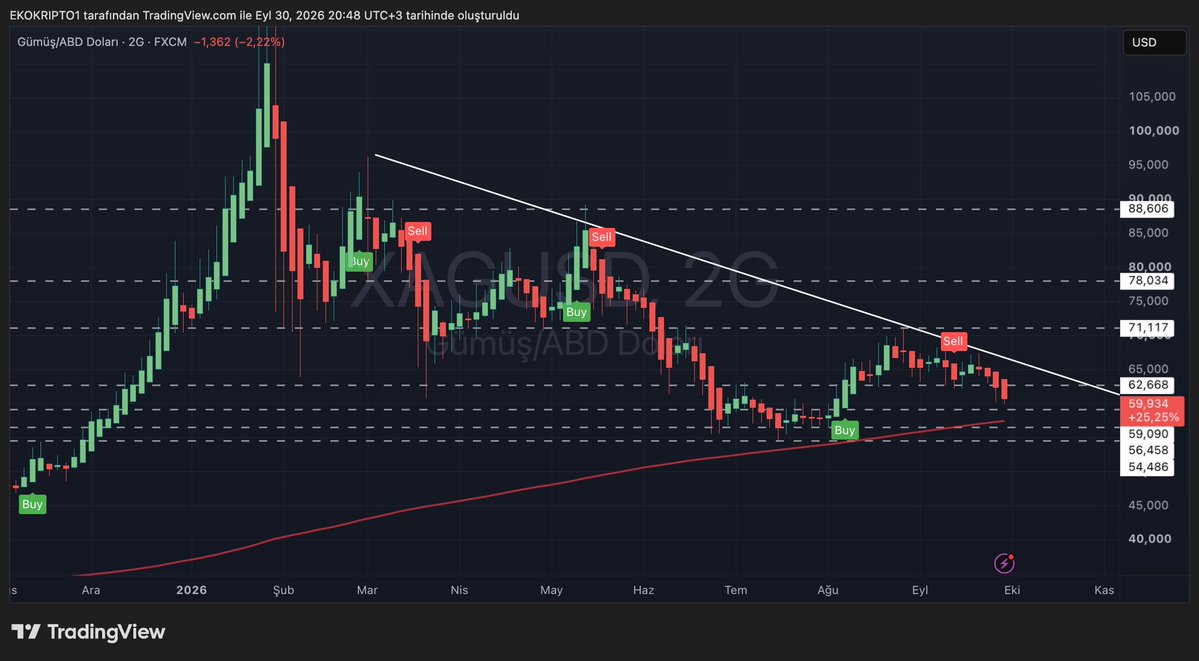This screenshot has height=661, width=1199.
Task: Click the Eki month on time axis
Action: pos(1012,590)
